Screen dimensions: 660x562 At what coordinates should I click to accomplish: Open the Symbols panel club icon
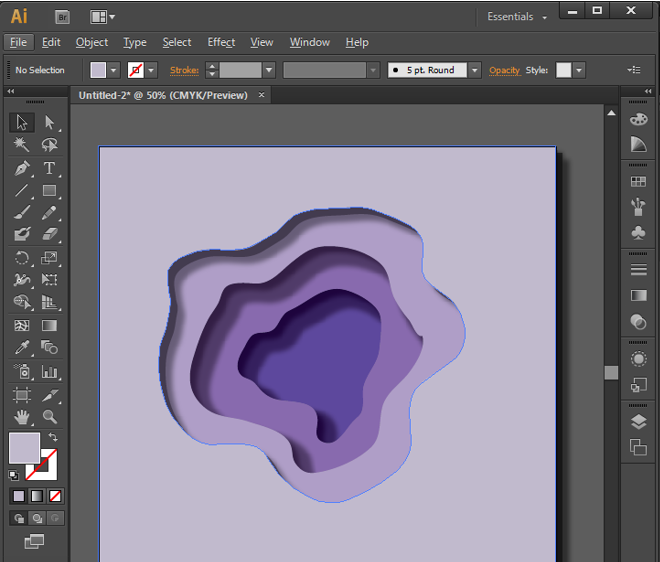click(x=639, y=233)
